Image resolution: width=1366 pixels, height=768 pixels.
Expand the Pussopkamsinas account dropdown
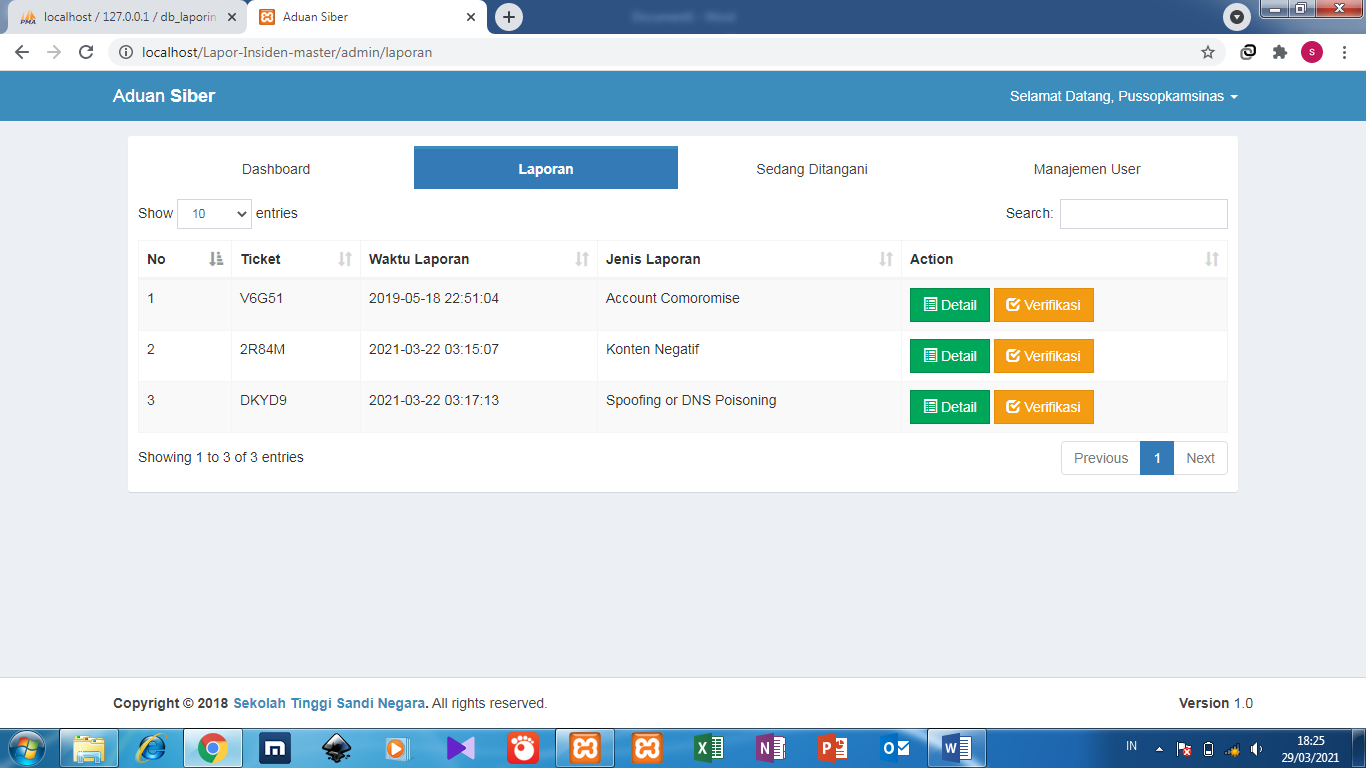1123,96
